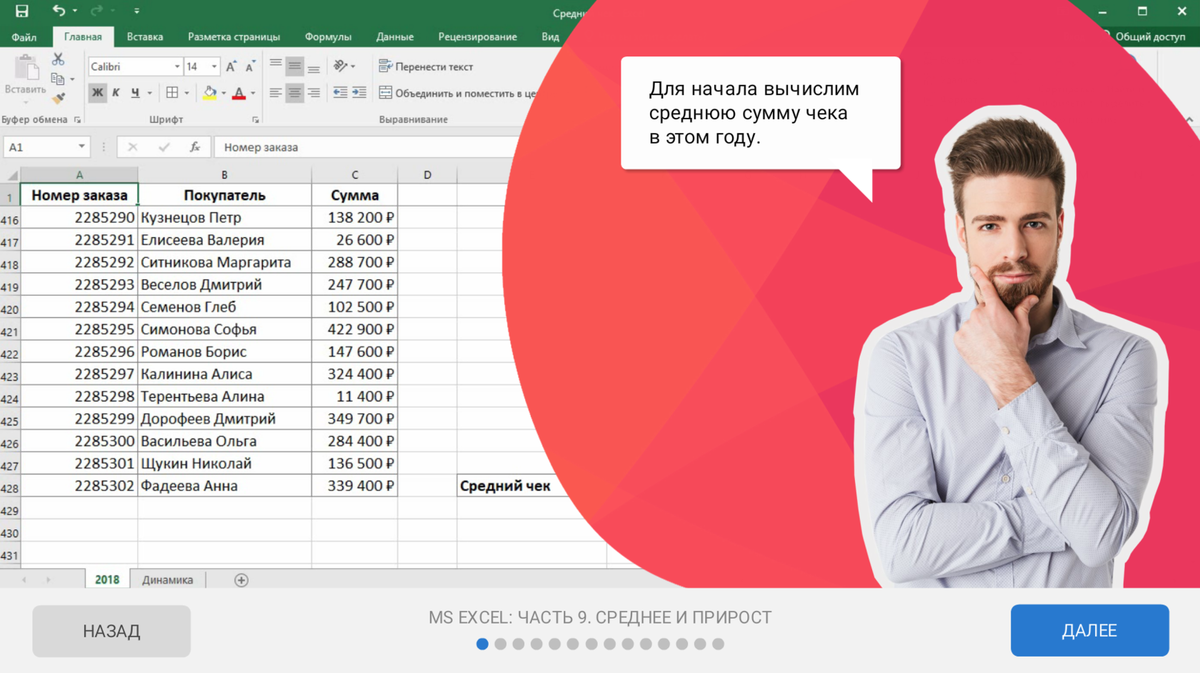Click the Undo arrow icon

coord(58,11)
